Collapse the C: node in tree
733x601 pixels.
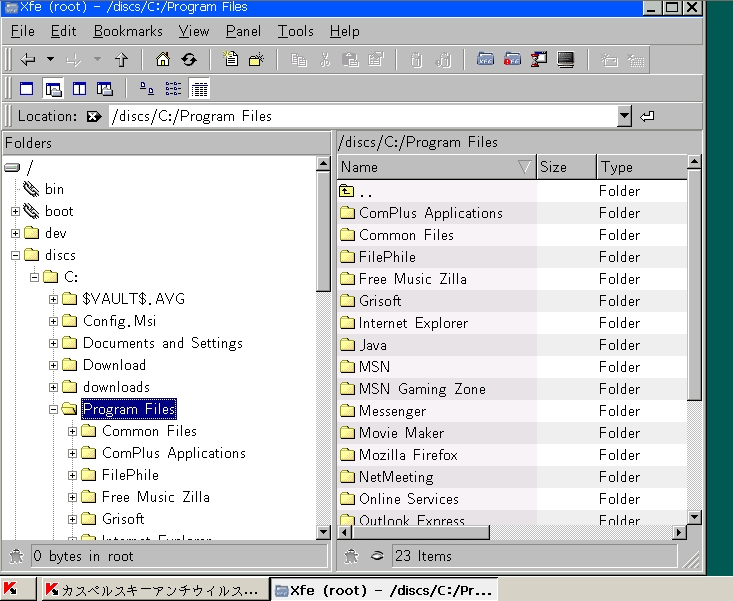(34, 277)
